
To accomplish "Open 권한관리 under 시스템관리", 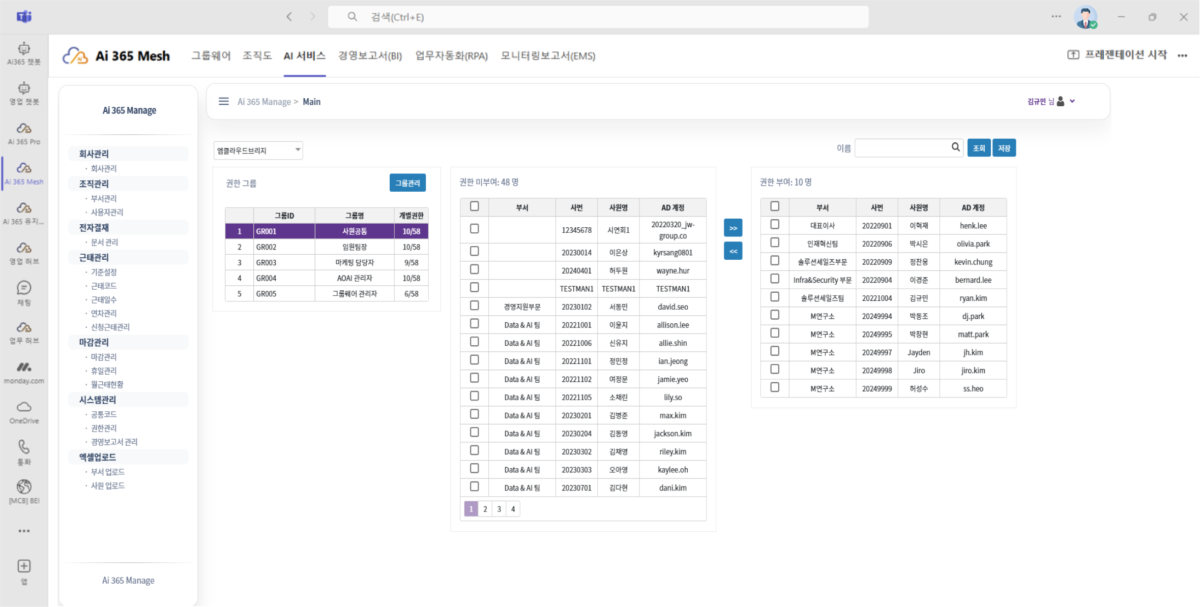I will click(x=103, y=427).
